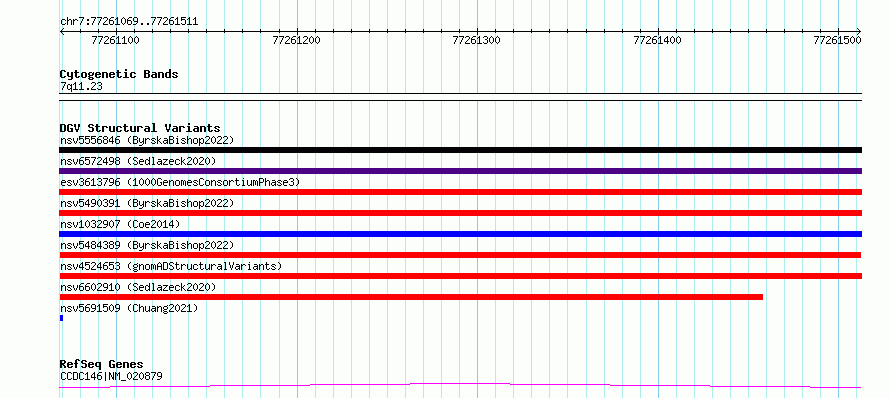Select the red nsv5484389 variant bar

[460, 255]
